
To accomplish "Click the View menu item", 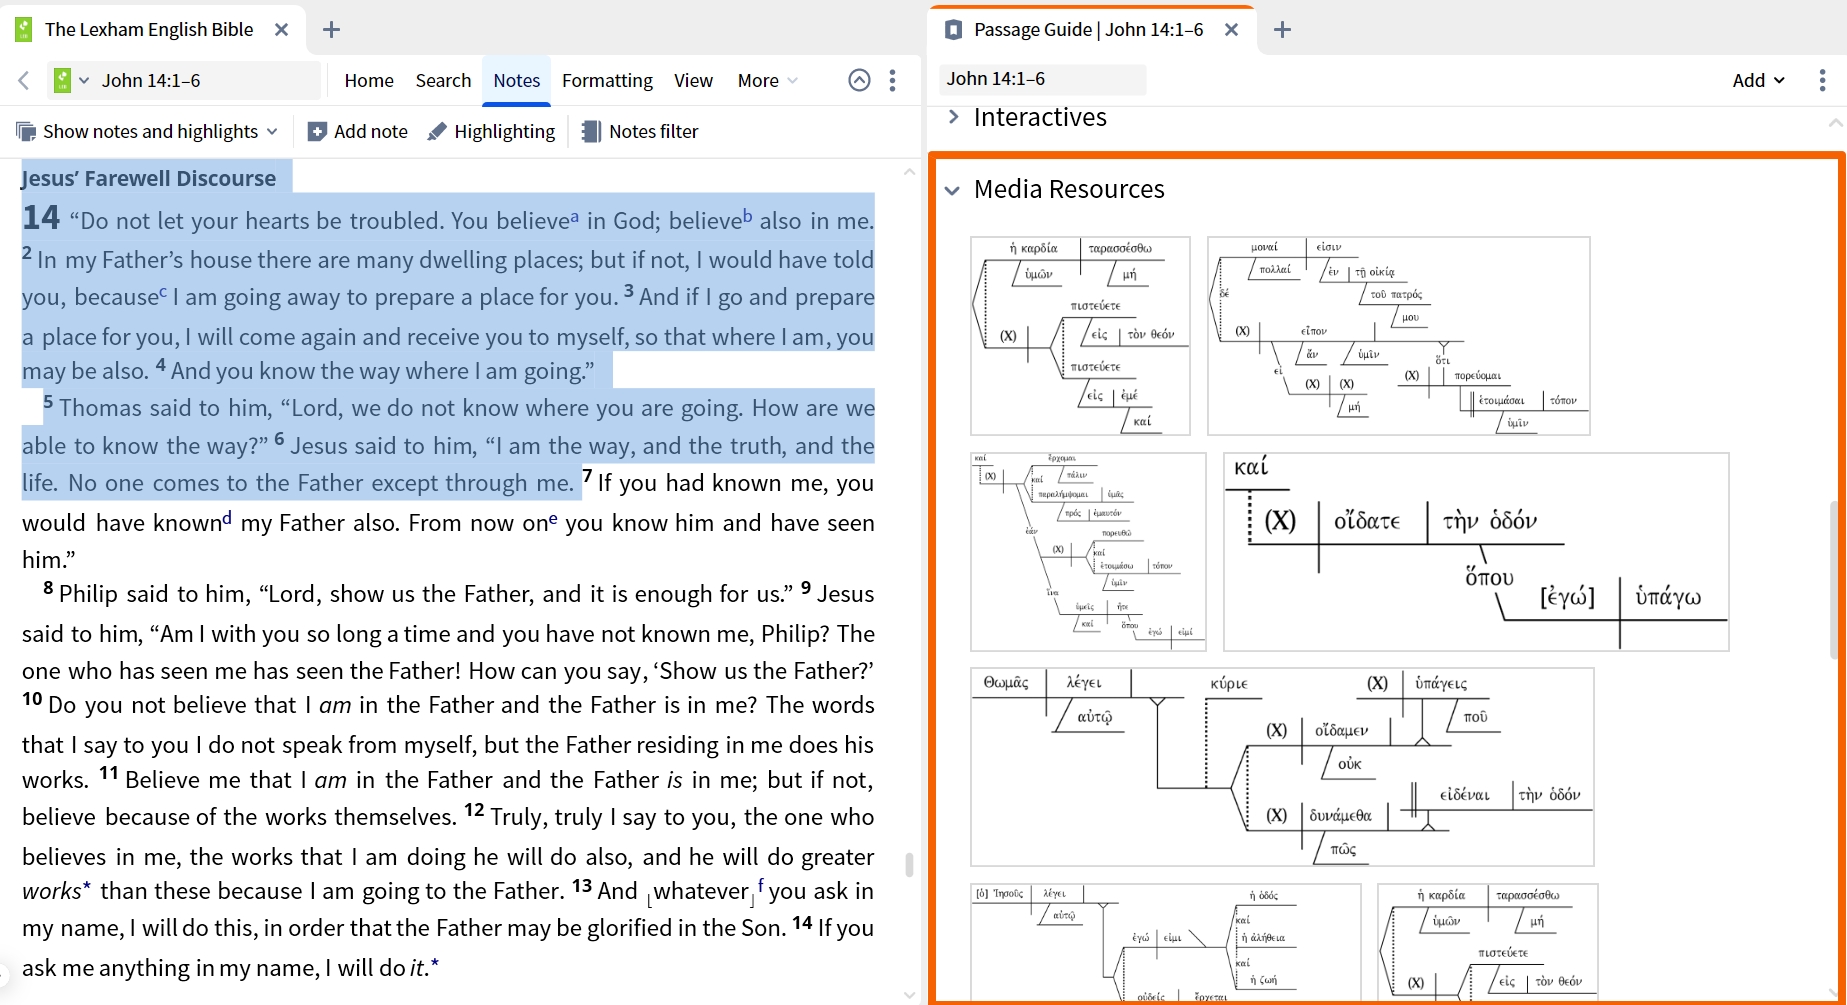I will click(x=693, y=80).
